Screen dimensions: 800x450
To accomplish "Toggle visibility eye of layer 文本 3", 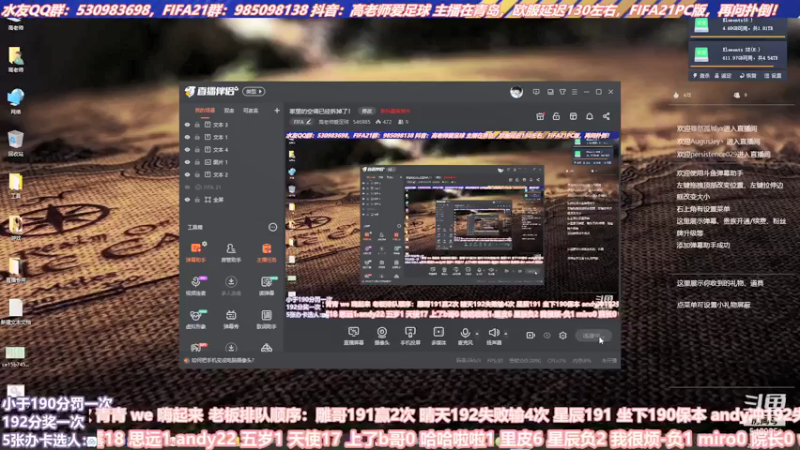I will [x=187, y=124].
